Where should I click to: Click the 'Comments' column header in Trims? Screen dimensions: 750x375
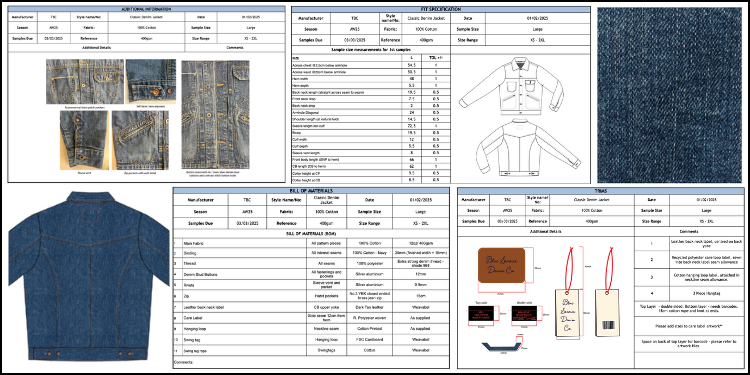pyautogui.click(x=689, y=231)
